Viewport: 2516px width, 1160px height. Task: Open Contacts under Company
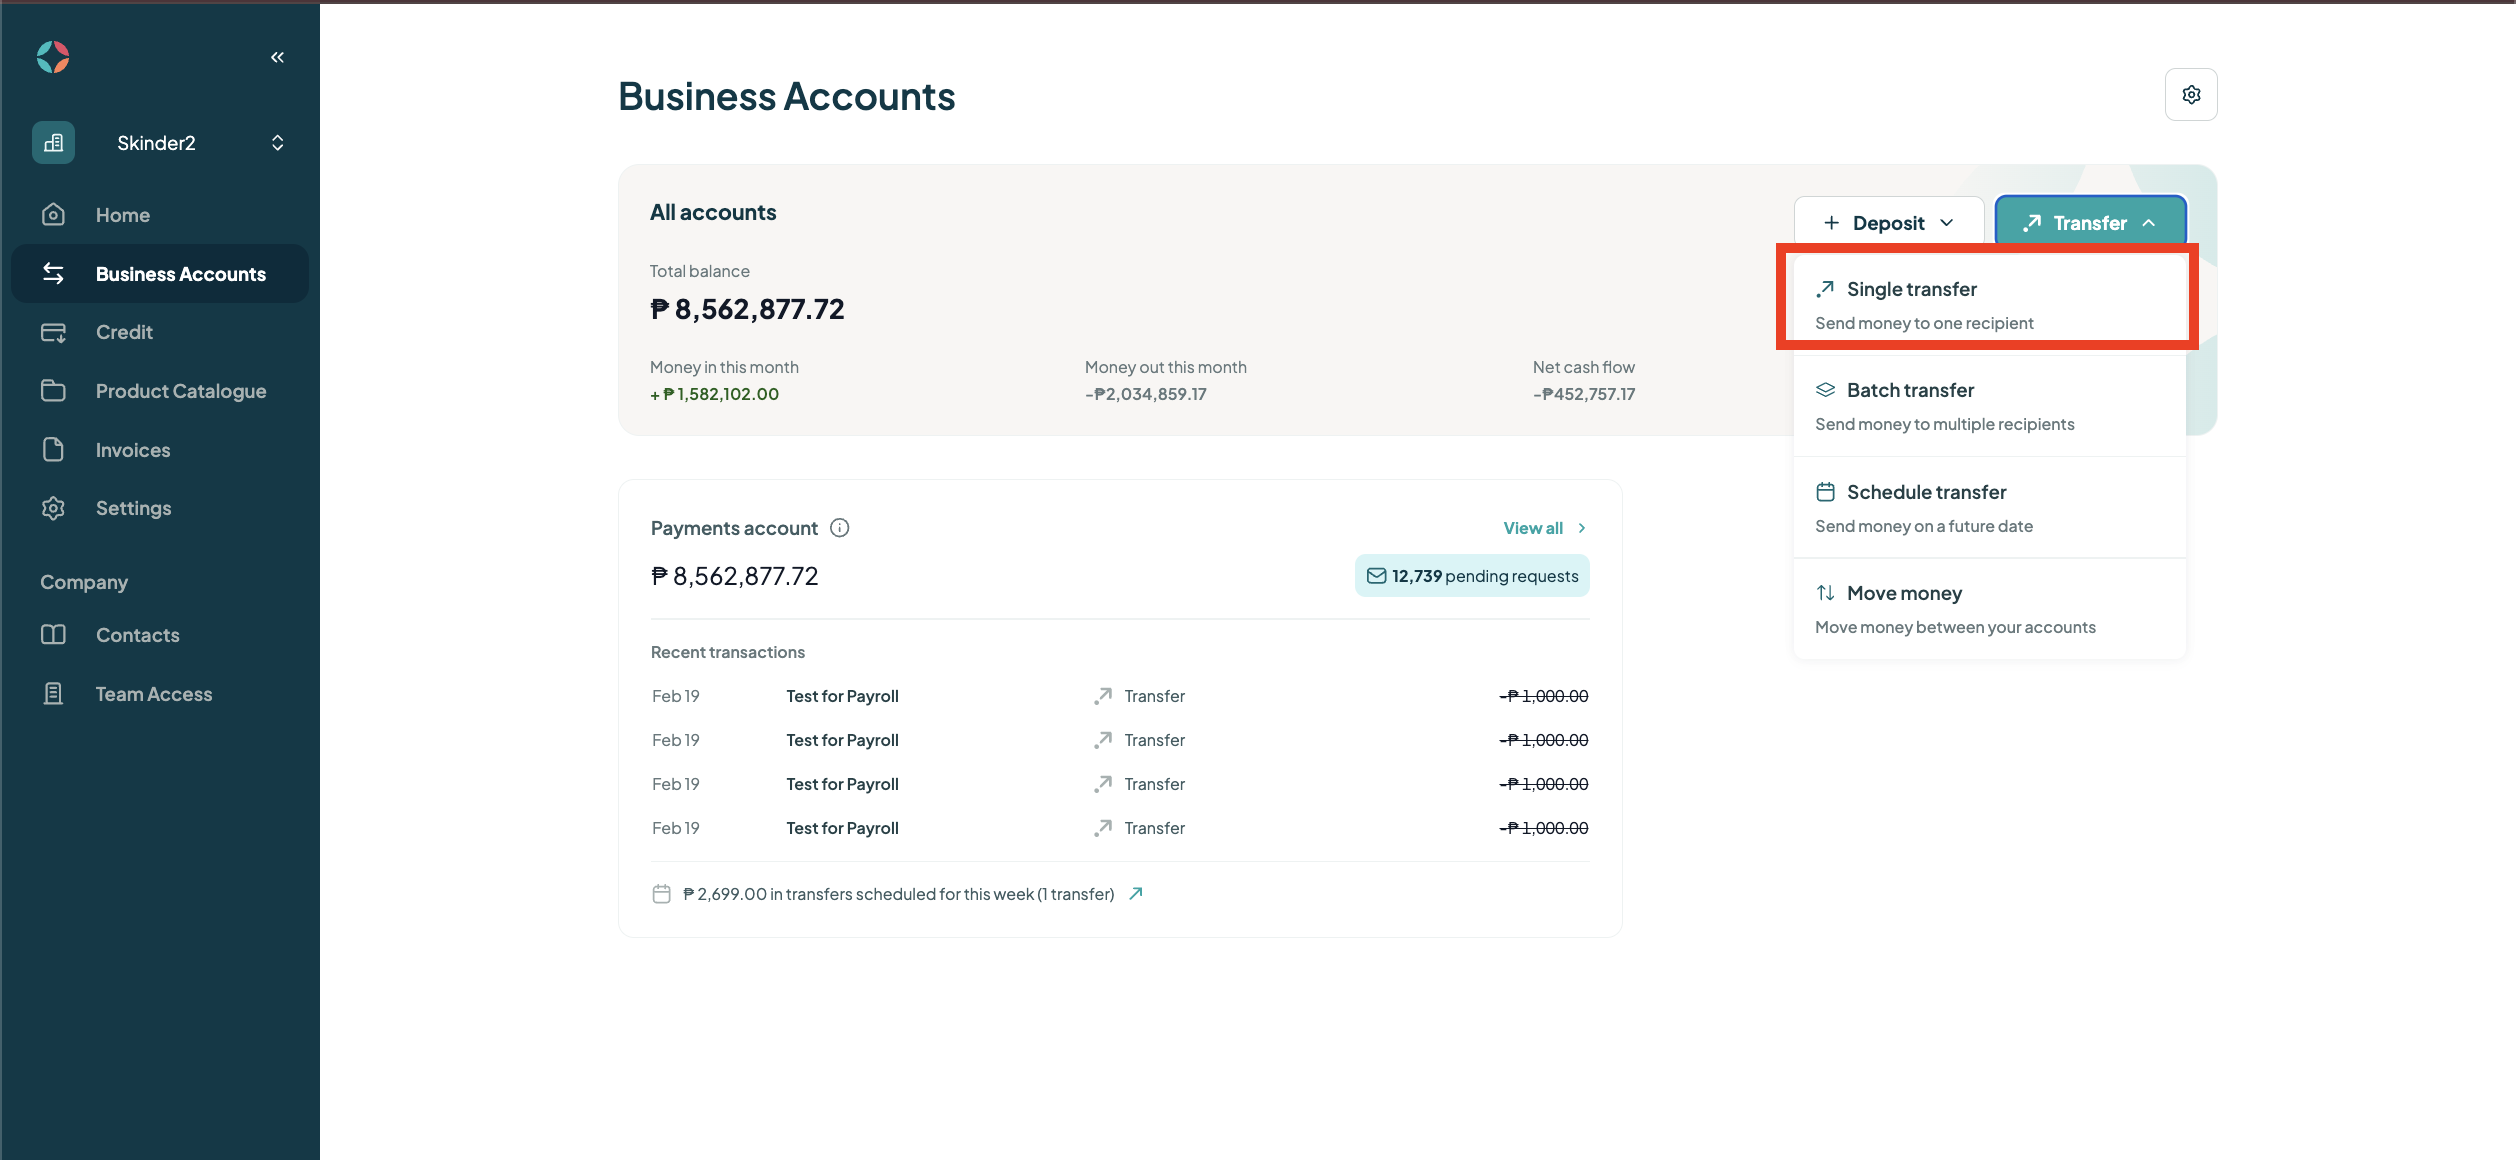160,635
